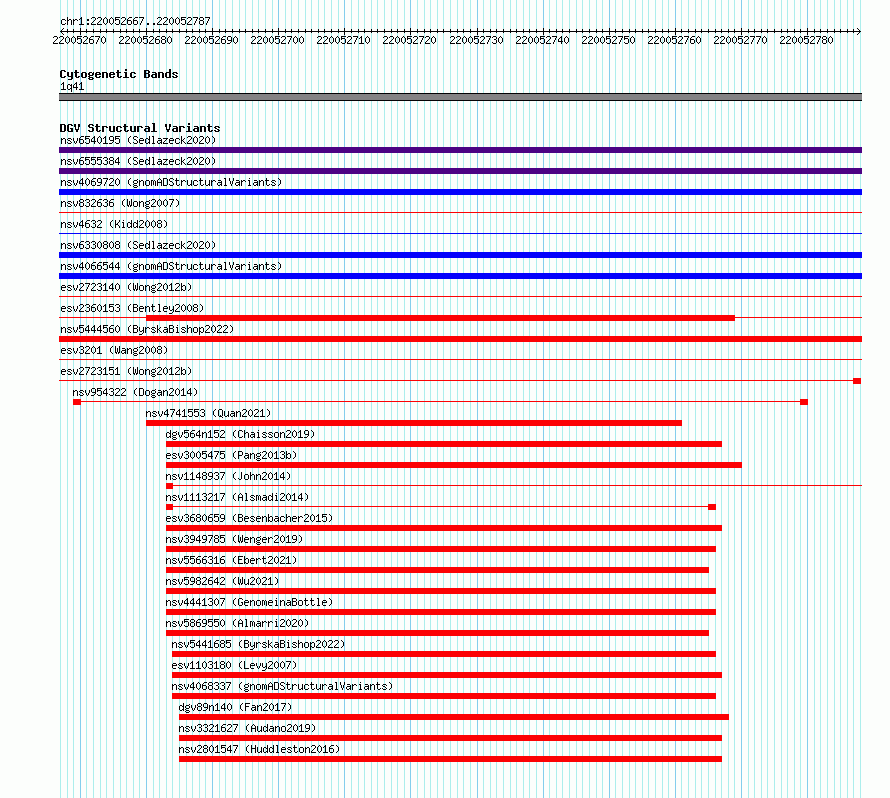890x798 pixels.
Task: Select the red bar of dgv564n152
Action: coord(444,444)
